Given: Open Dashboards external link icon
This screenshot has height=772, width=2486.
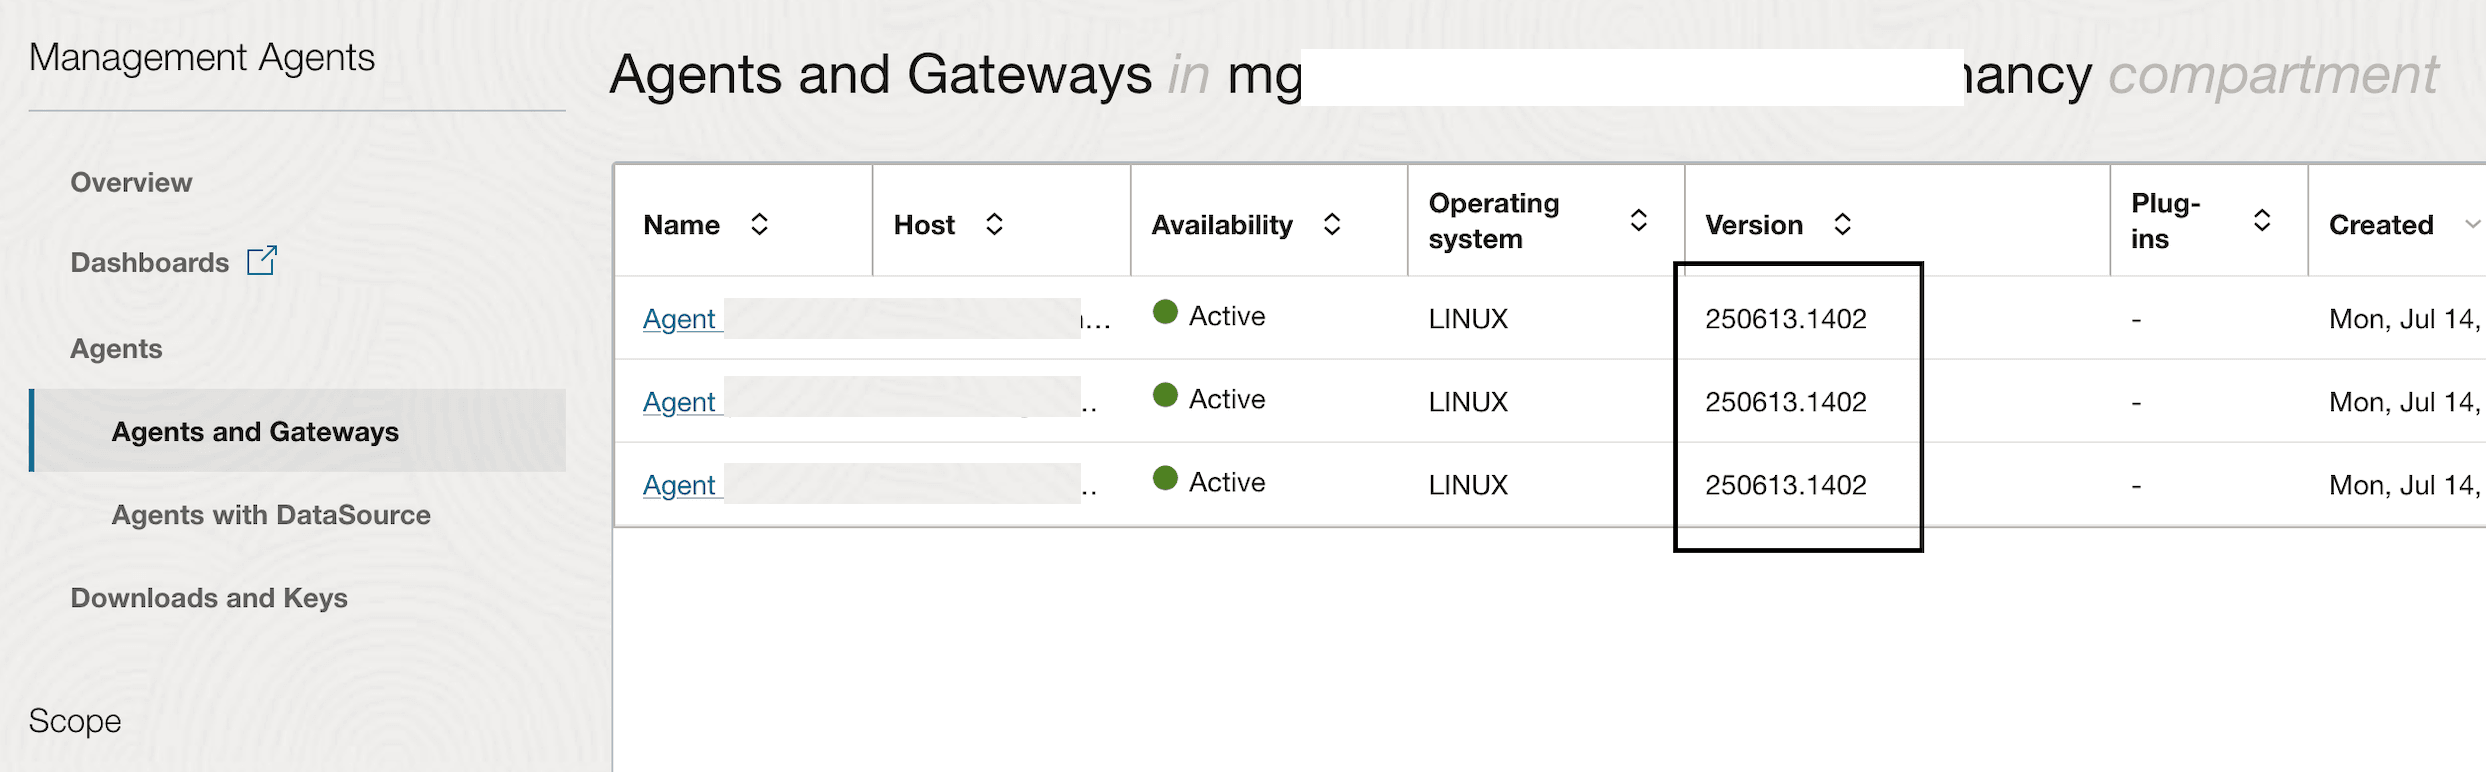Looking at the screenshot, I should pos(262,260).
